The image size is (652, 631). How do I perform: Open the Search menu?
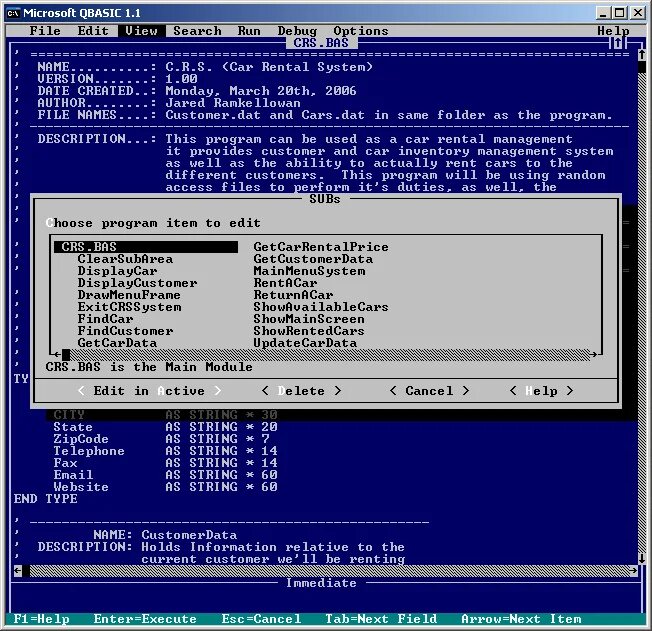[197, 31]
